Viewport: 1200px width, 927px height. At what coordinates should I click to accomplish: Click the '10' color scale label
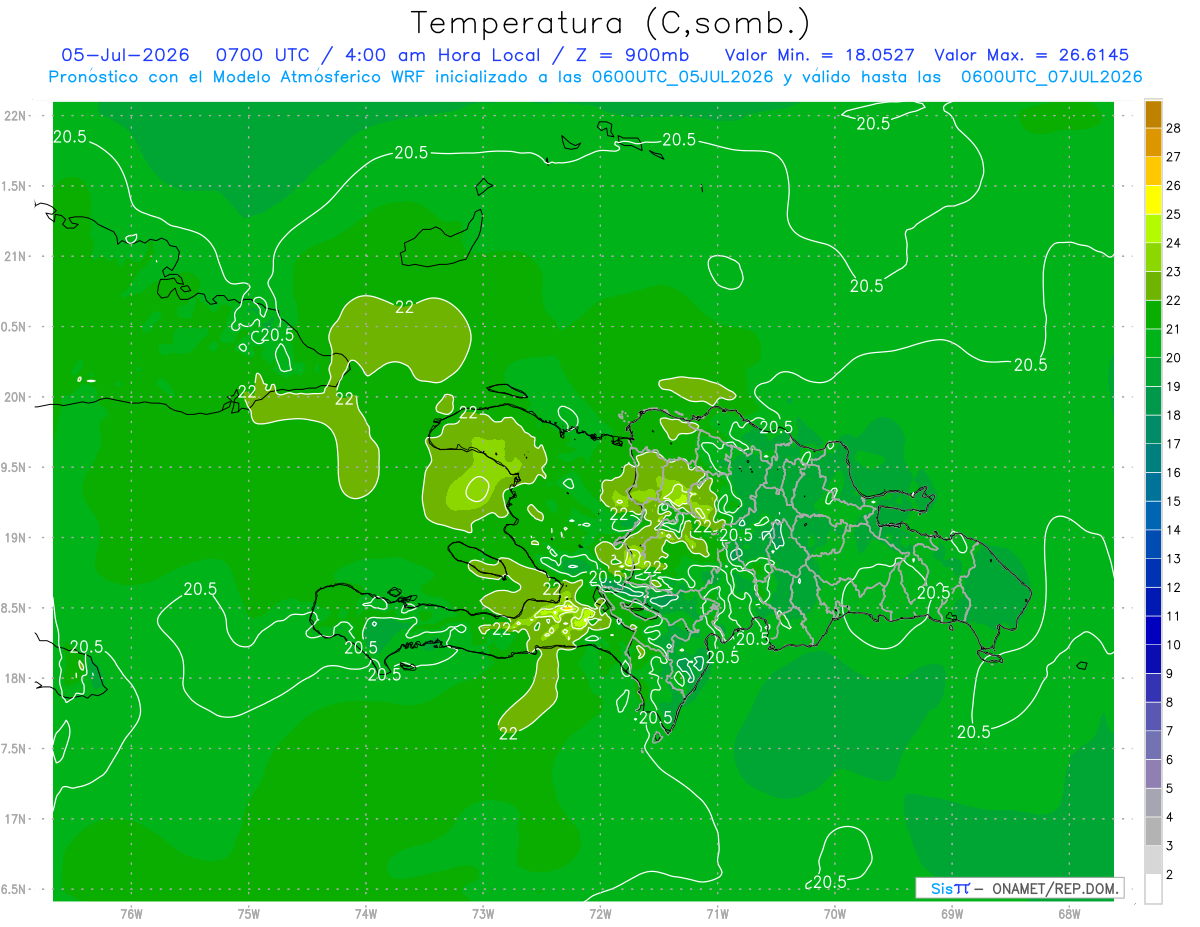tap(1175, 645)
